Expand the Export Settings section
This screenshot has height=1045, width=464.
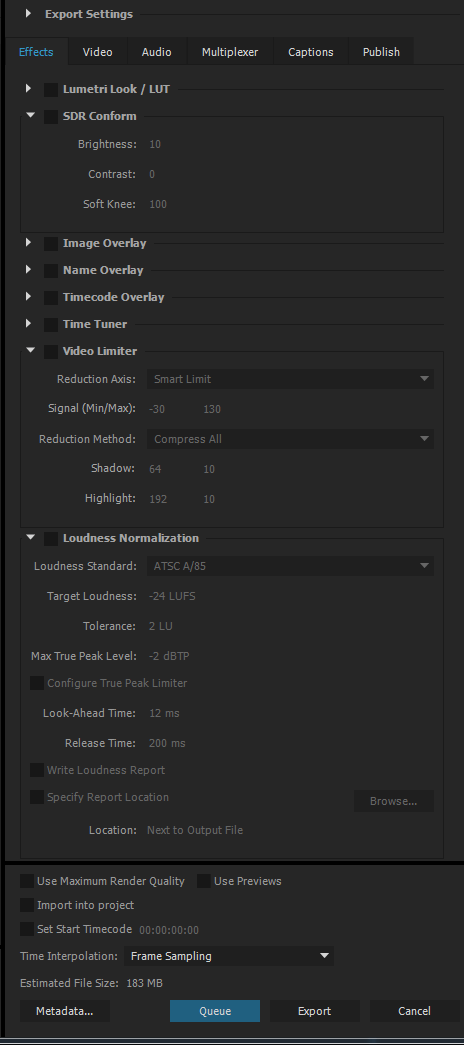coord(28,13)
